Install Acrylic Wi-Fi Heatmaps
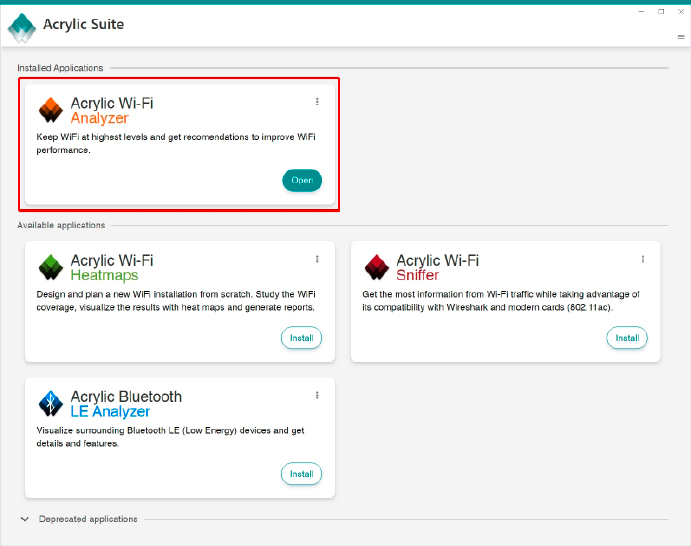Image resolution: width=691 pixels, height=546 pixels. click(x=301, y=338)
